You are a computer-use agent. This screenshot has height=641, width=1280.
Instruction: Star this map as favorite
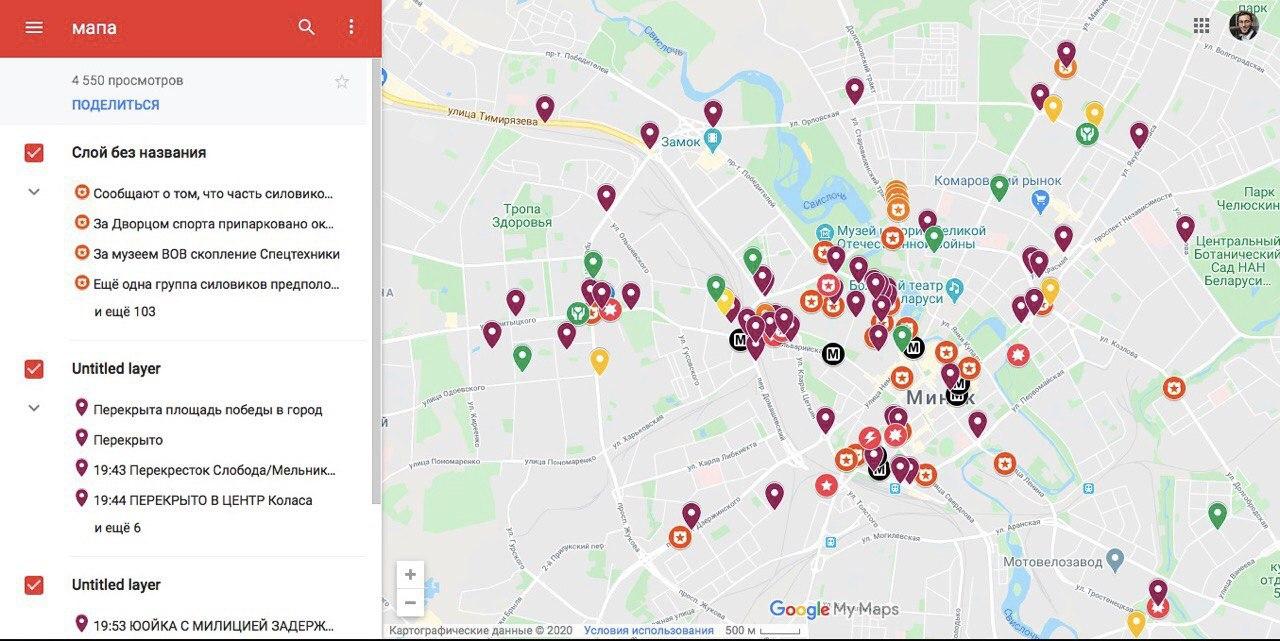(342, 82)
